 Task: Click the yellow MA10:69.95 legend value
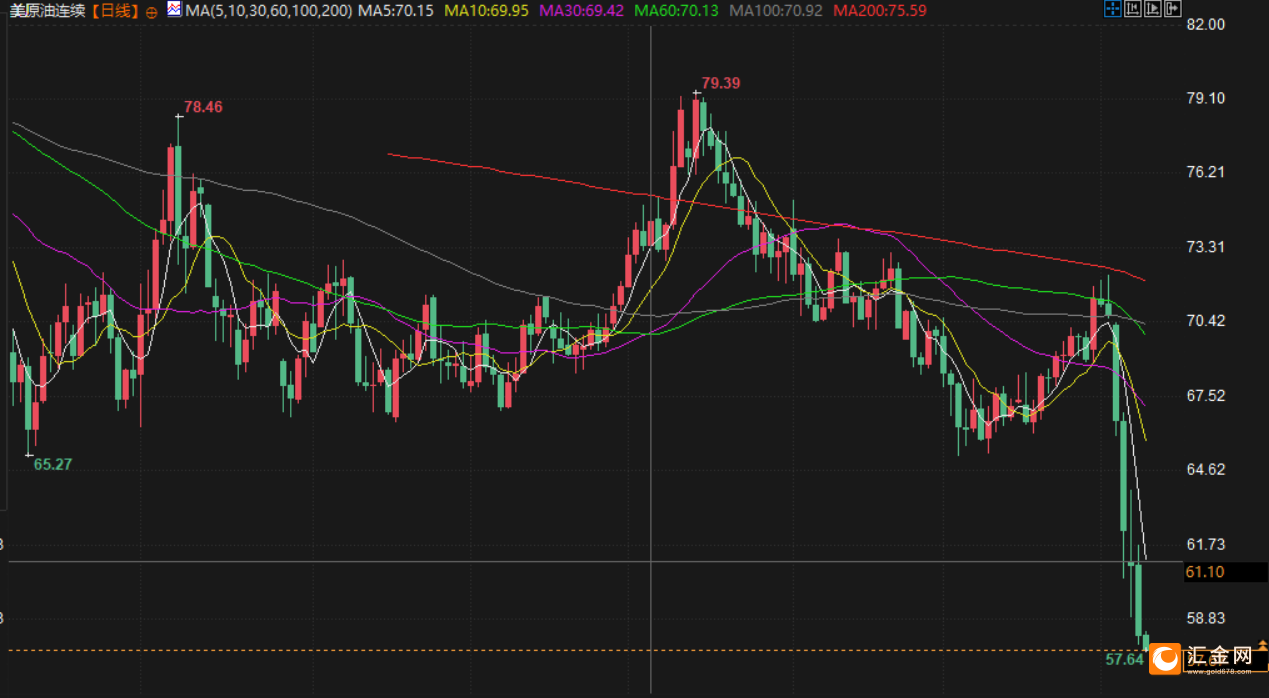(x=486, y=11)
